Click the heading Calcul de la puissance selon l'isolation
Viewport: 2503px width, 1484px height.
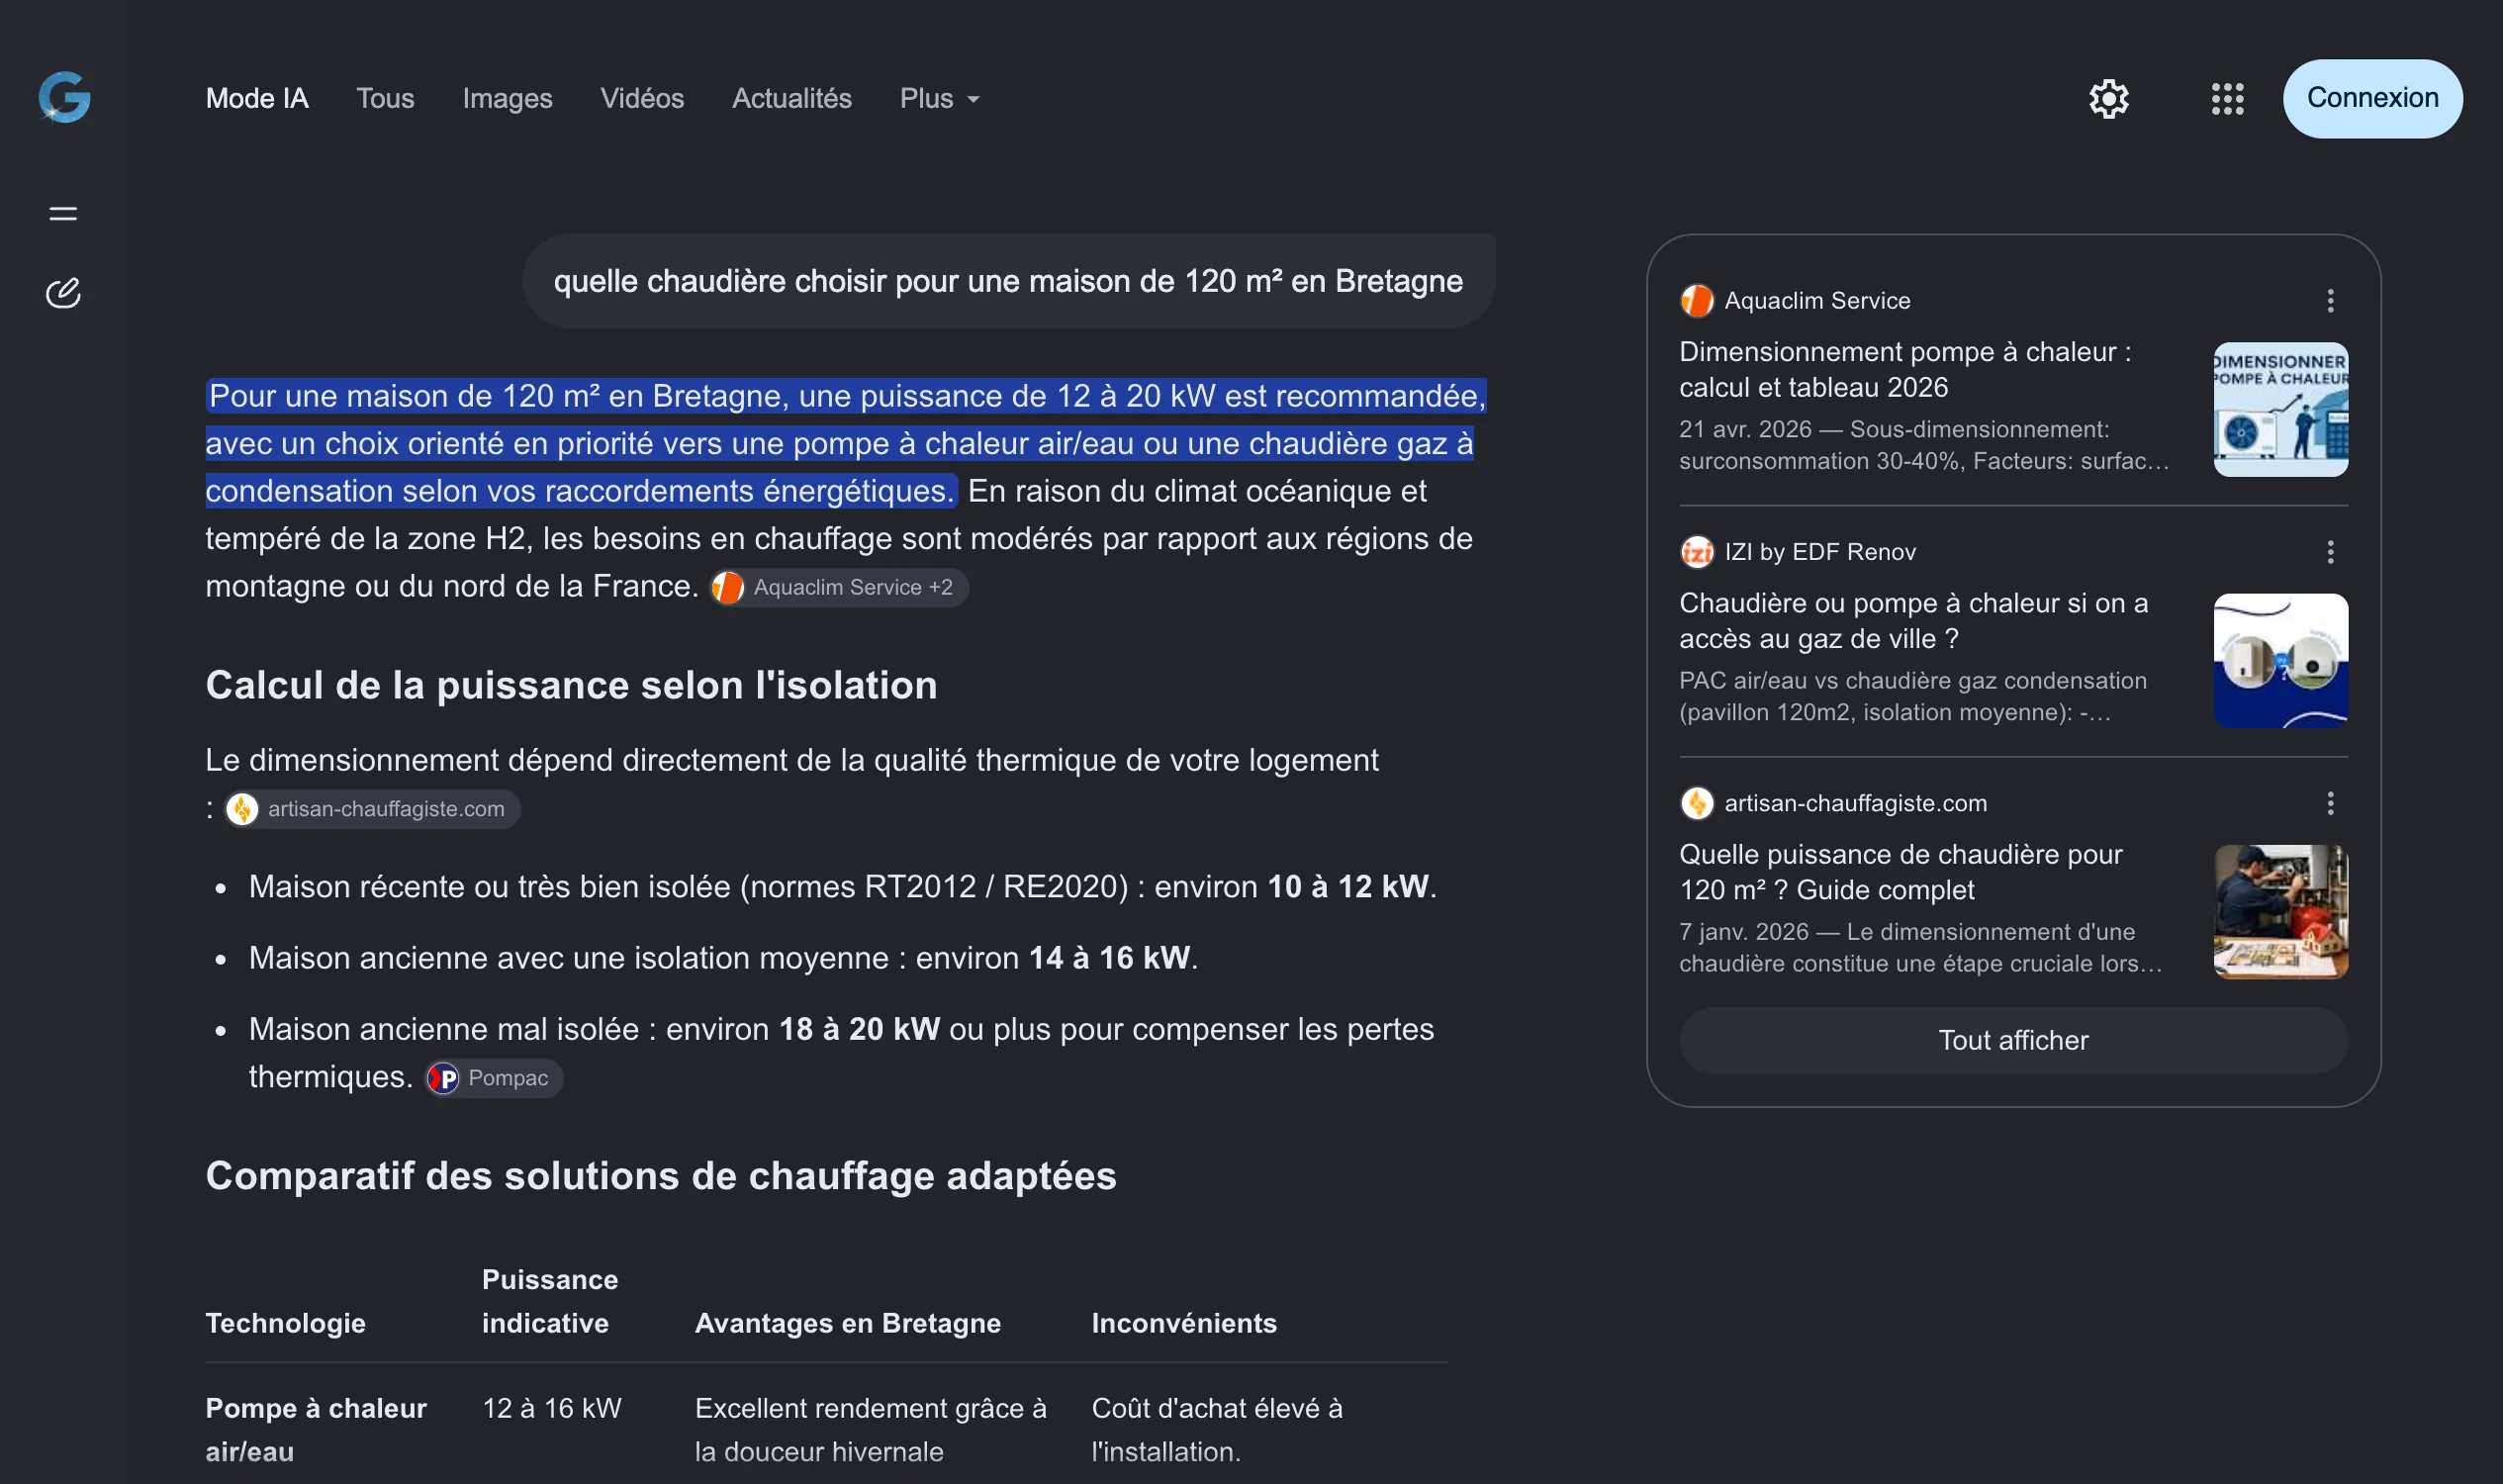point(571,685)
